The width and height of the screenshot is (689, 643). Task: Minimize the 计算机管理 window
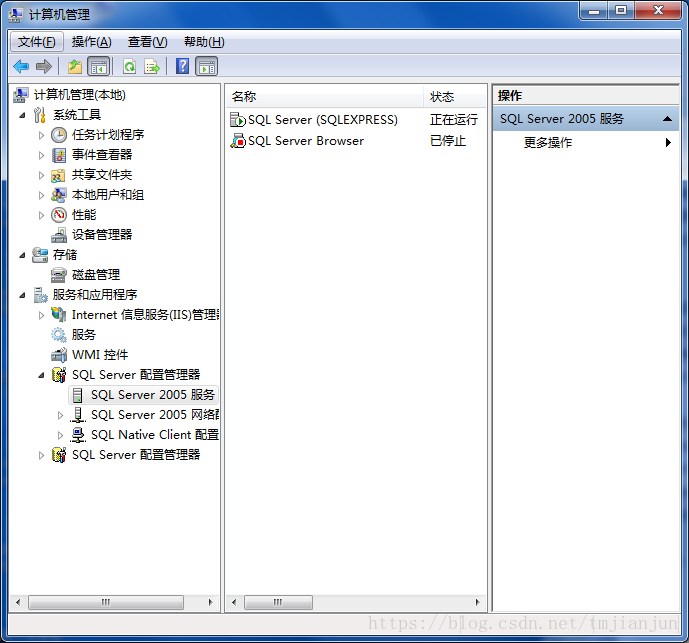point(594,10)
